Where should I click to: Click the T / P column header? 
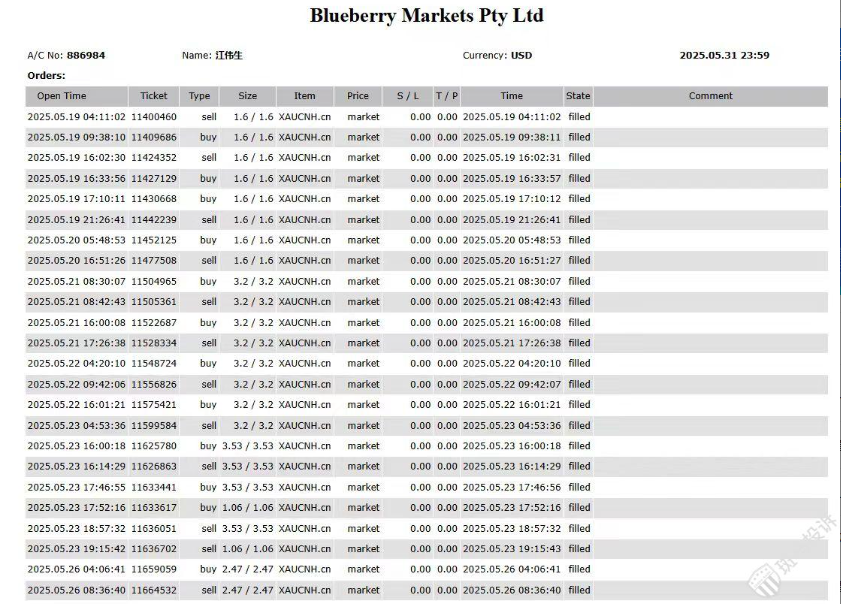[447, 96]
